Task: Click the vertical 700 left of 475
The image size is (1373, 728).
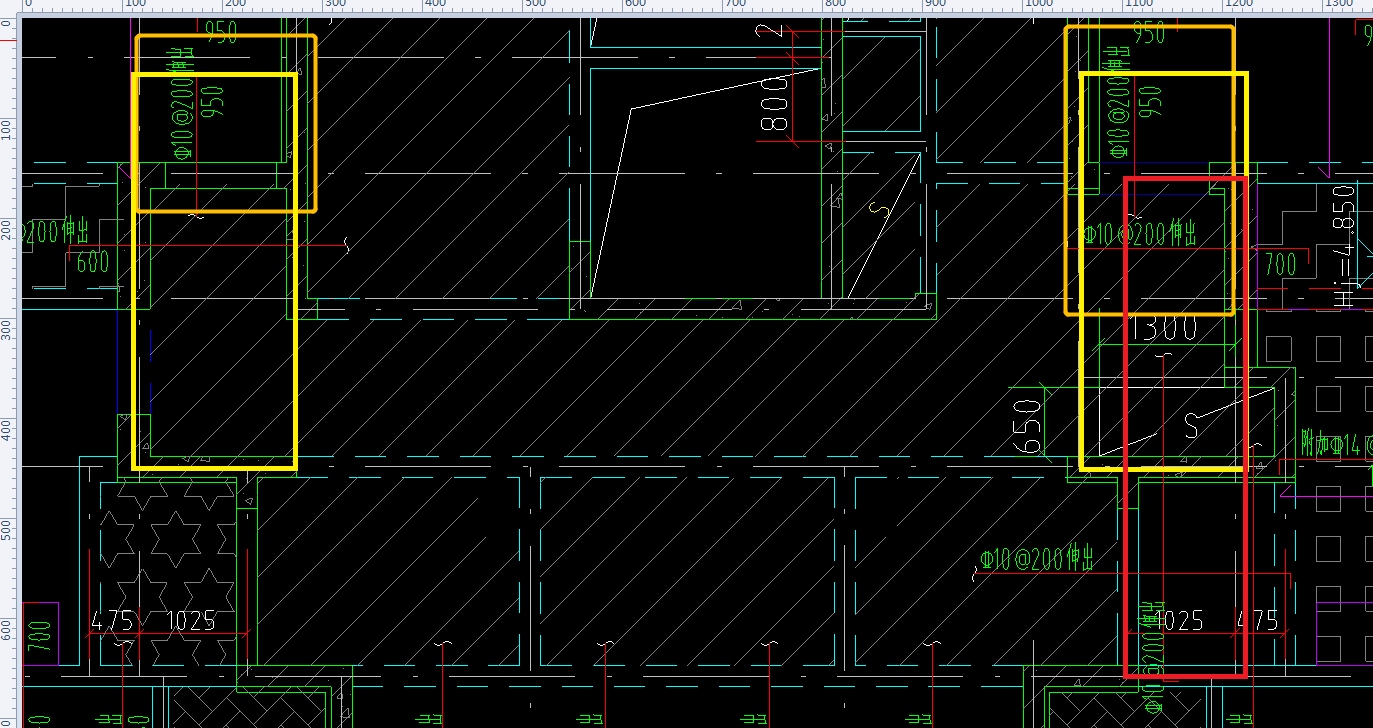Action: pos(38,636)
